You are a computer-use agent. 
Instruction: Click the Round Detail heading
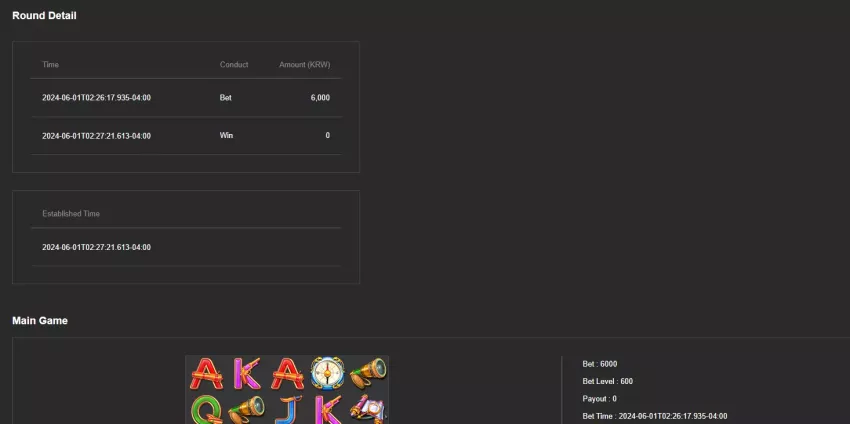(44, 16)
